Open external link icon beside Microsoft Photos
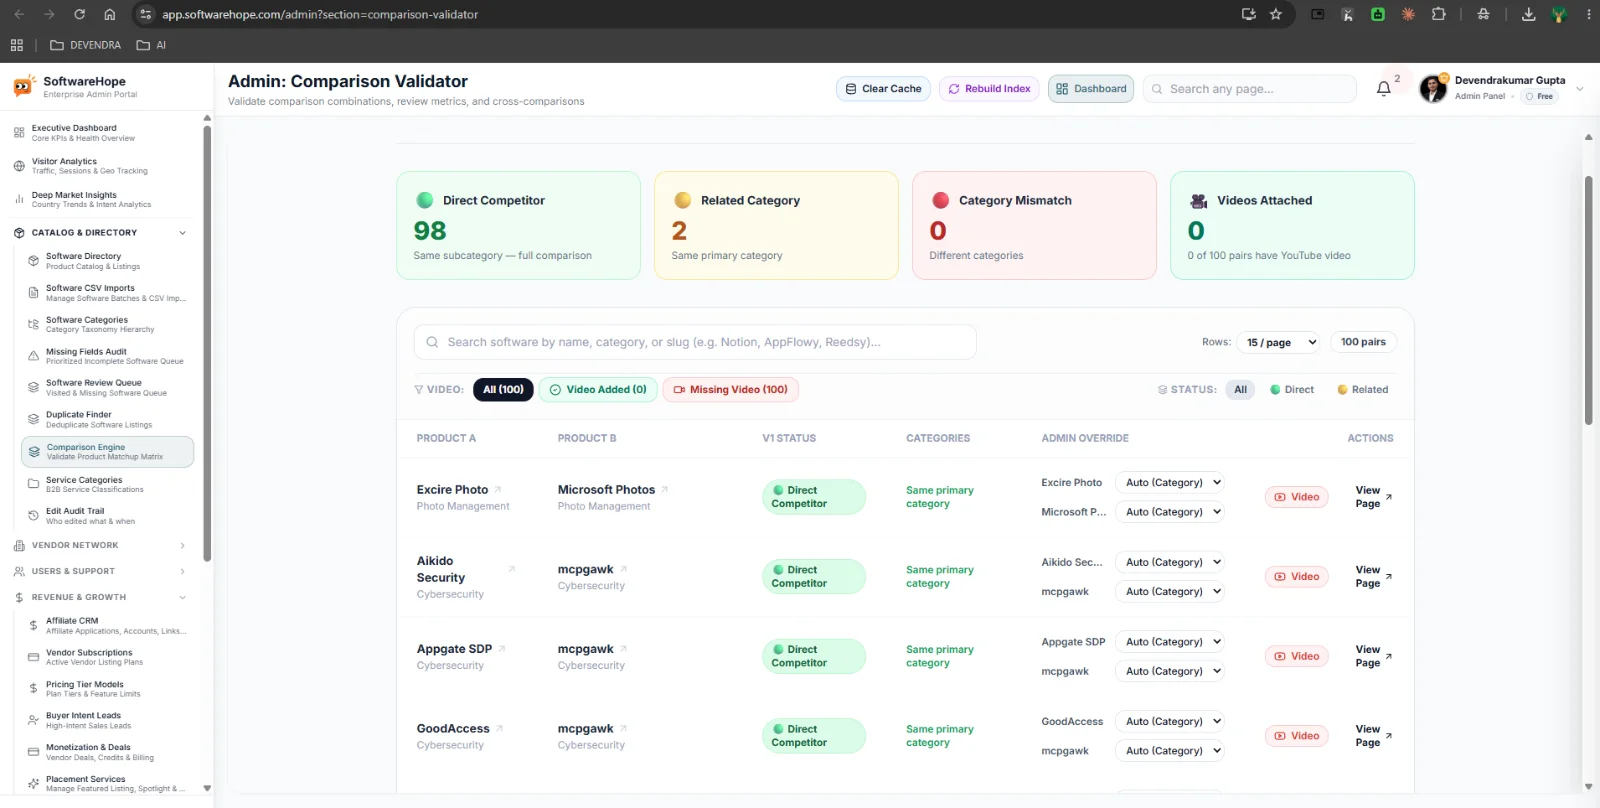 tap(665, 490)
